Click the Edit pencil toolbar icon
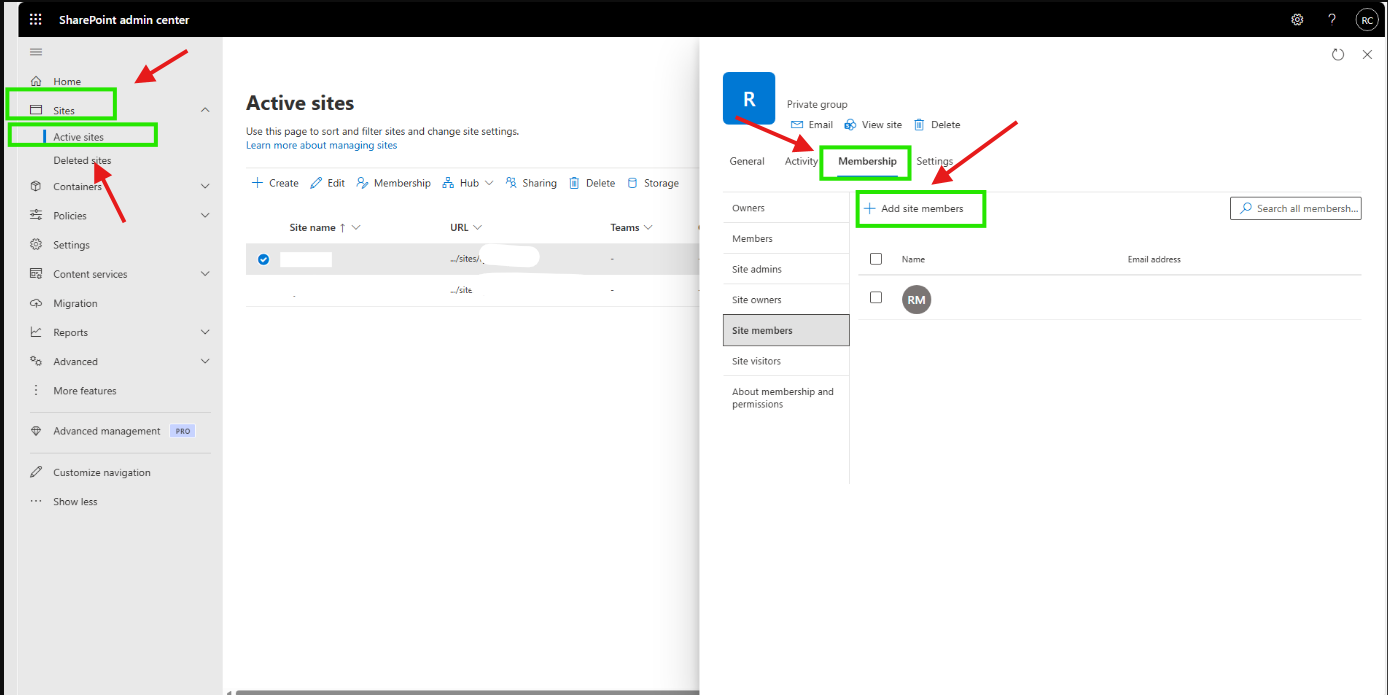The height and width of the screenshot is (695, 1388). coord(316,183)
